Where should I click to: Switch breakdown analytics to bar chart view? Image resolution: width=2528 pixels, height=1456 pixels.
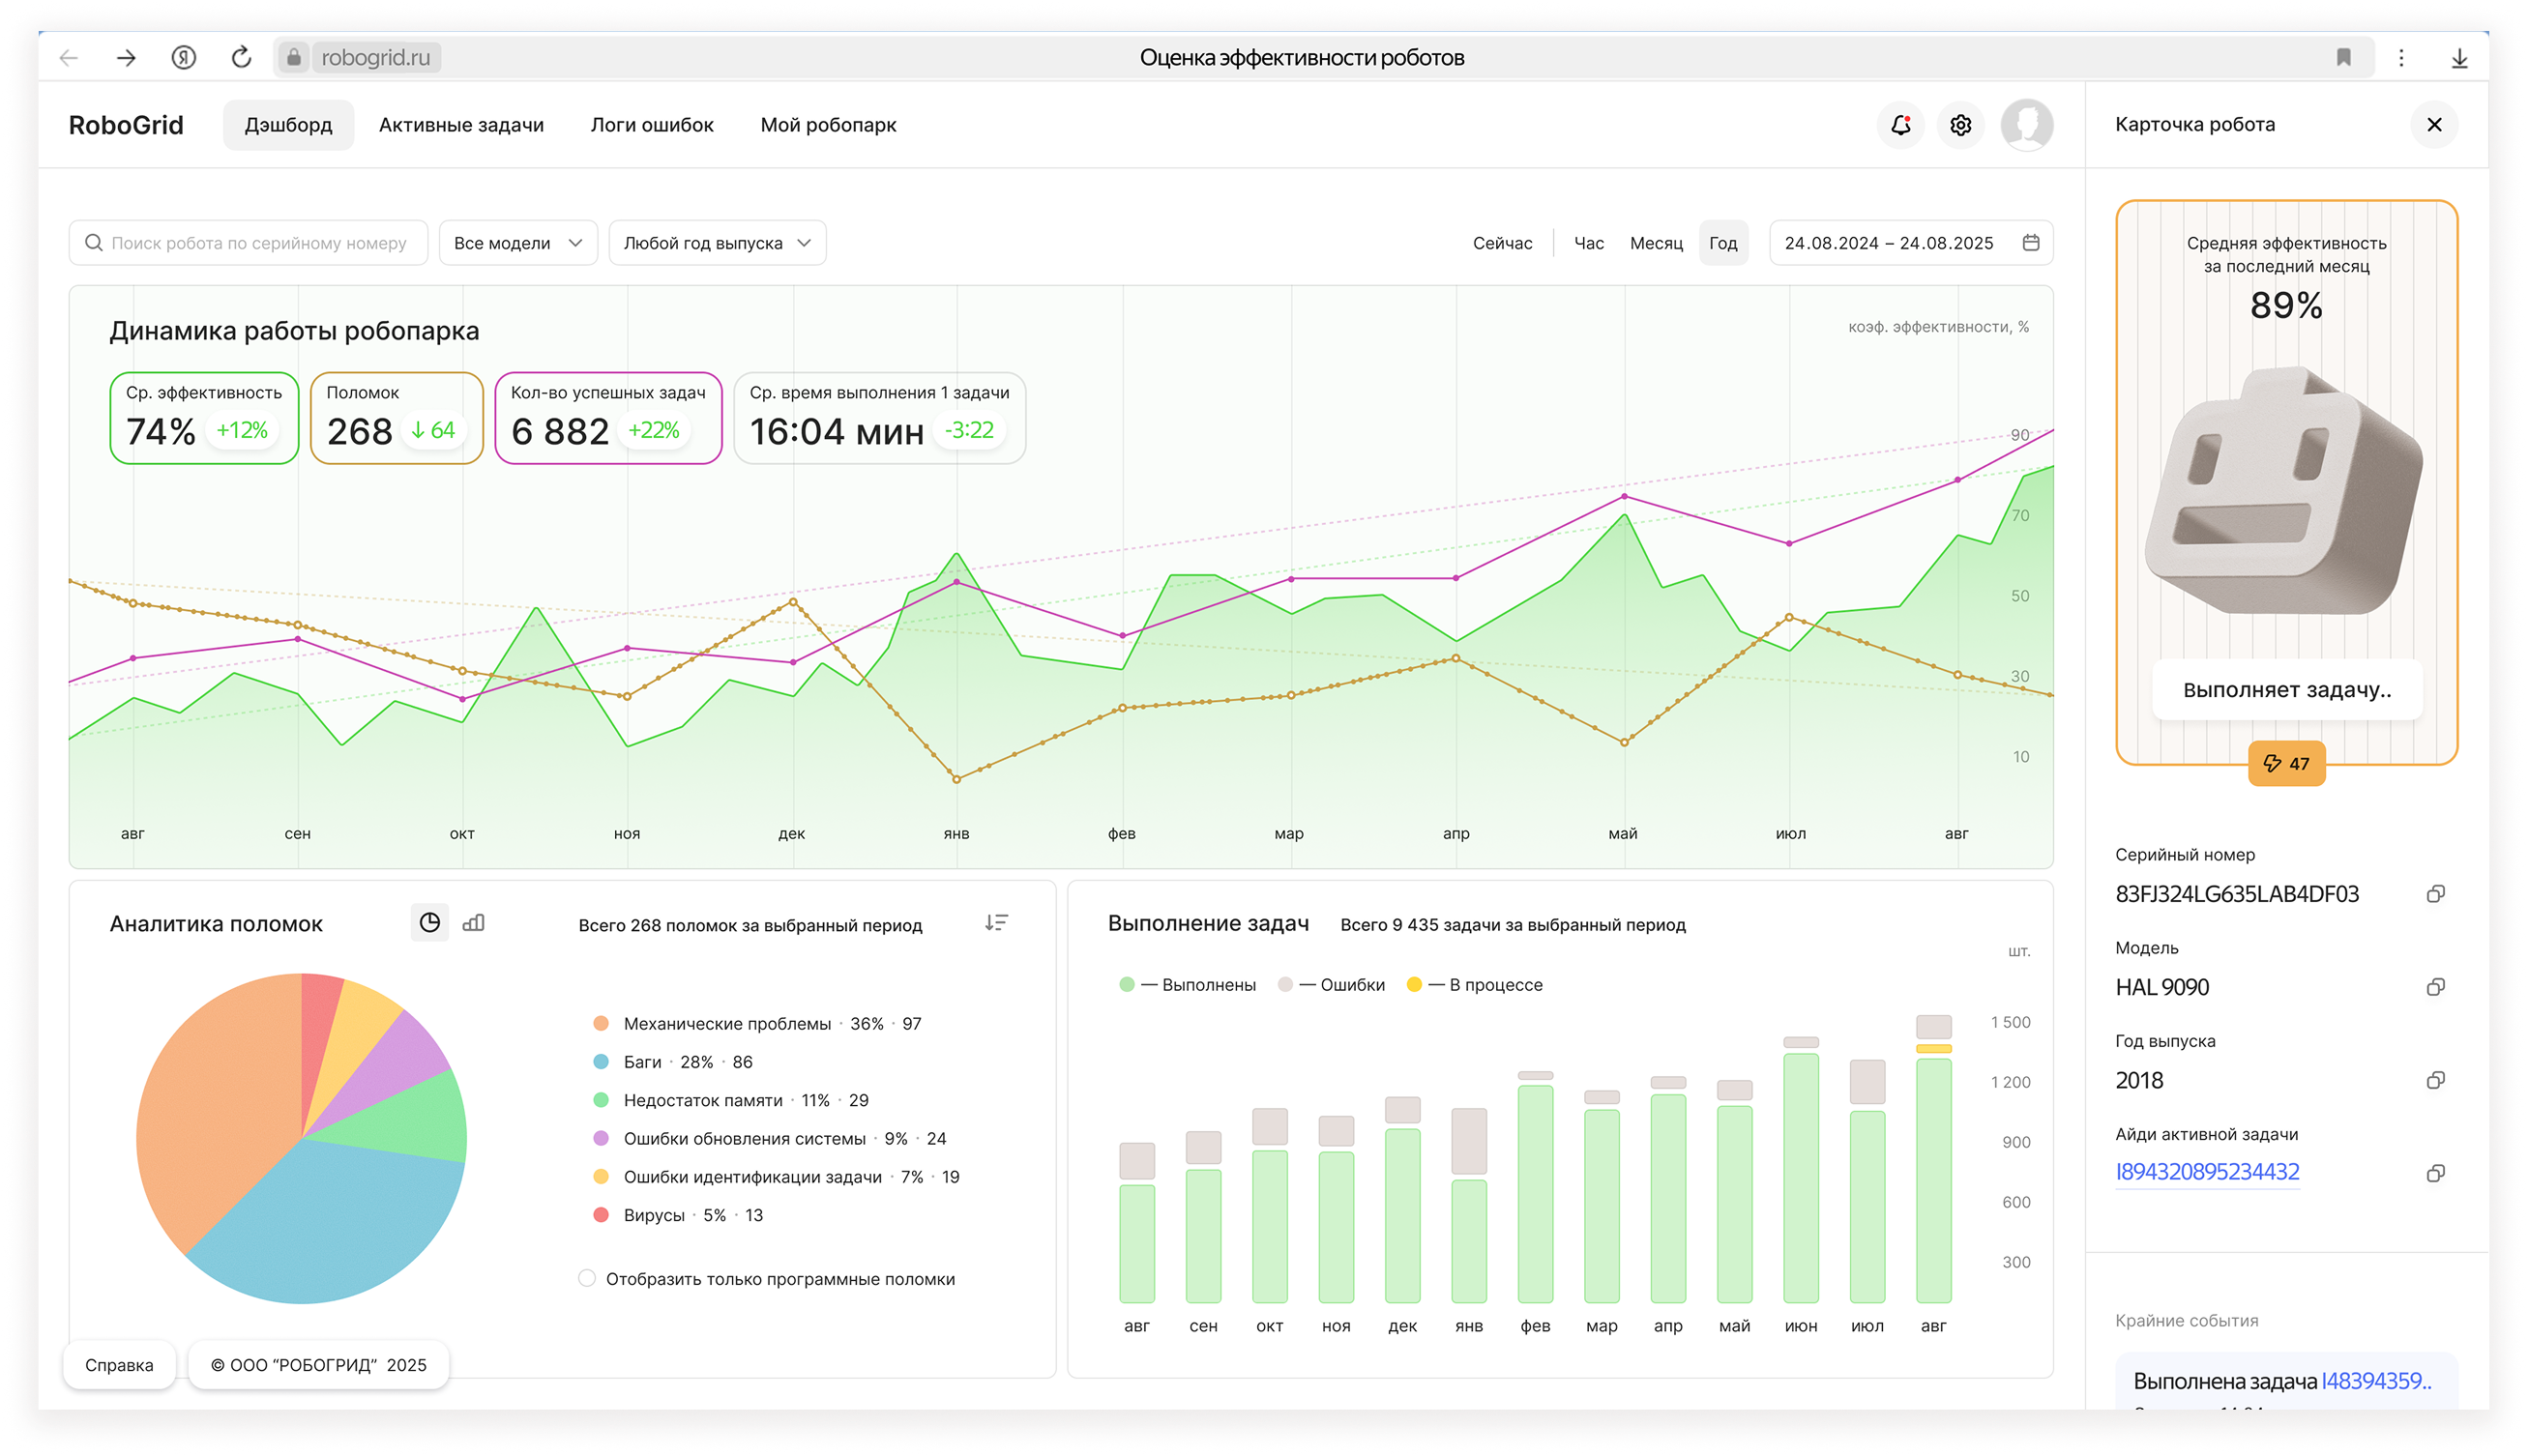[474, 922]
